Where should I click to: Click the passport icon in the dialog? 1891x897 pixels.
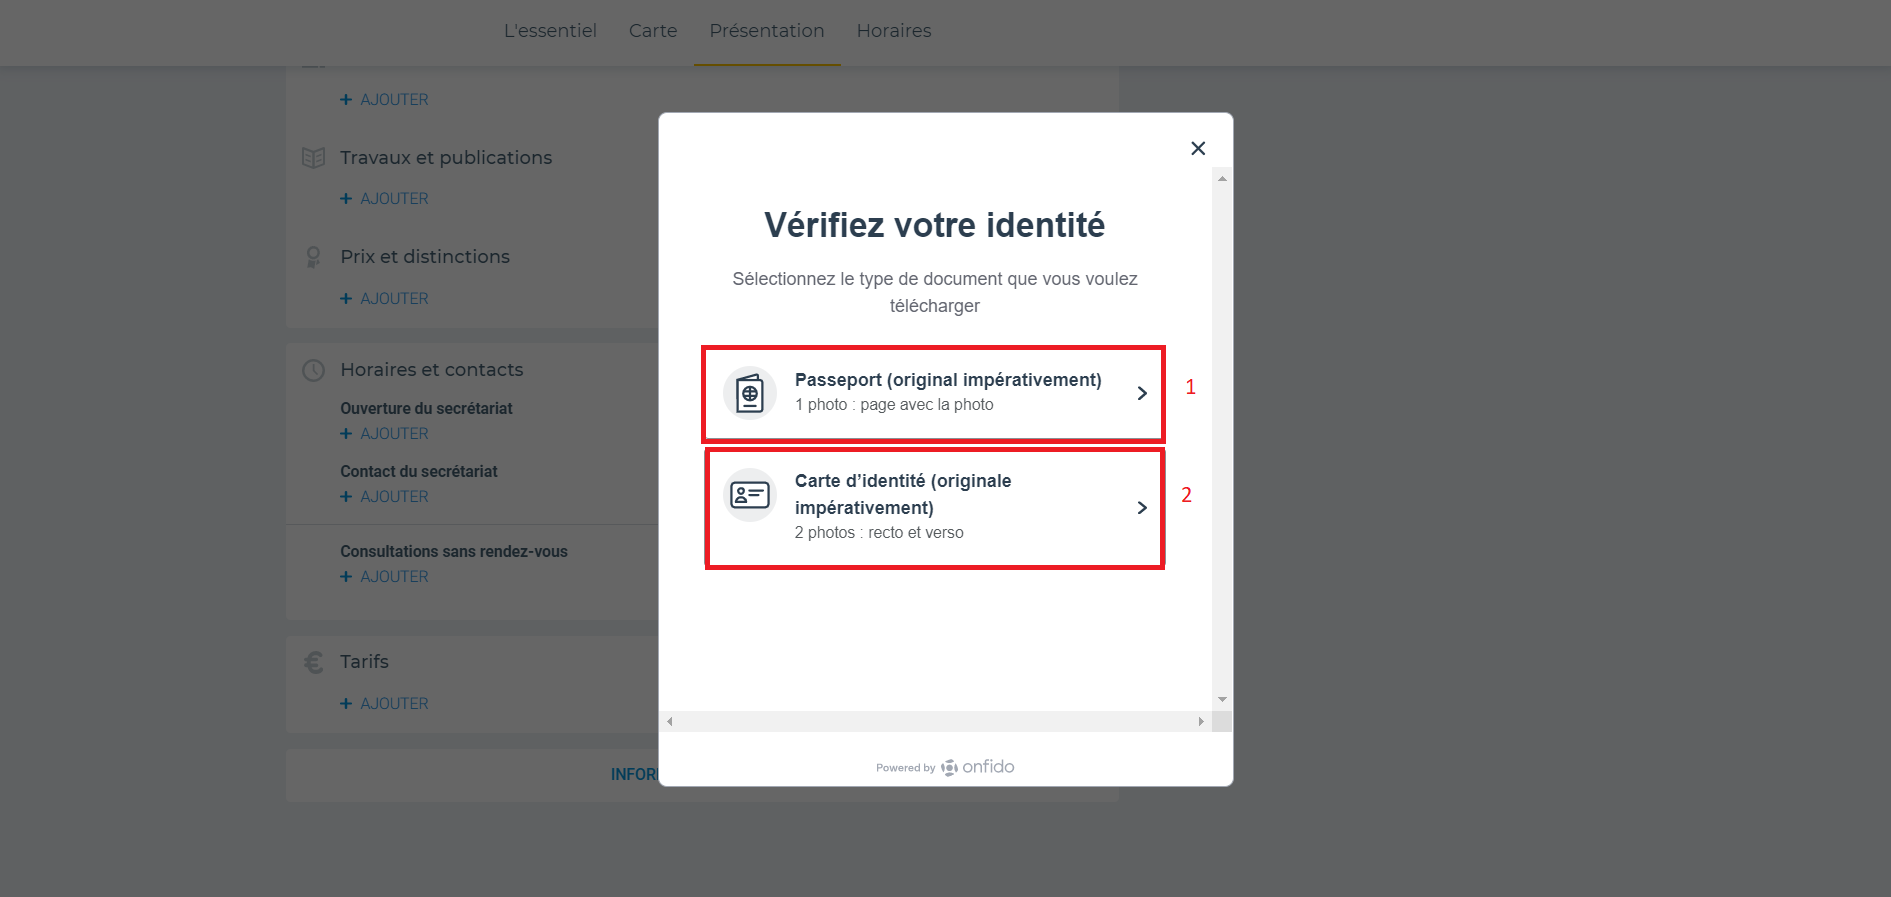tap(750, 393)
